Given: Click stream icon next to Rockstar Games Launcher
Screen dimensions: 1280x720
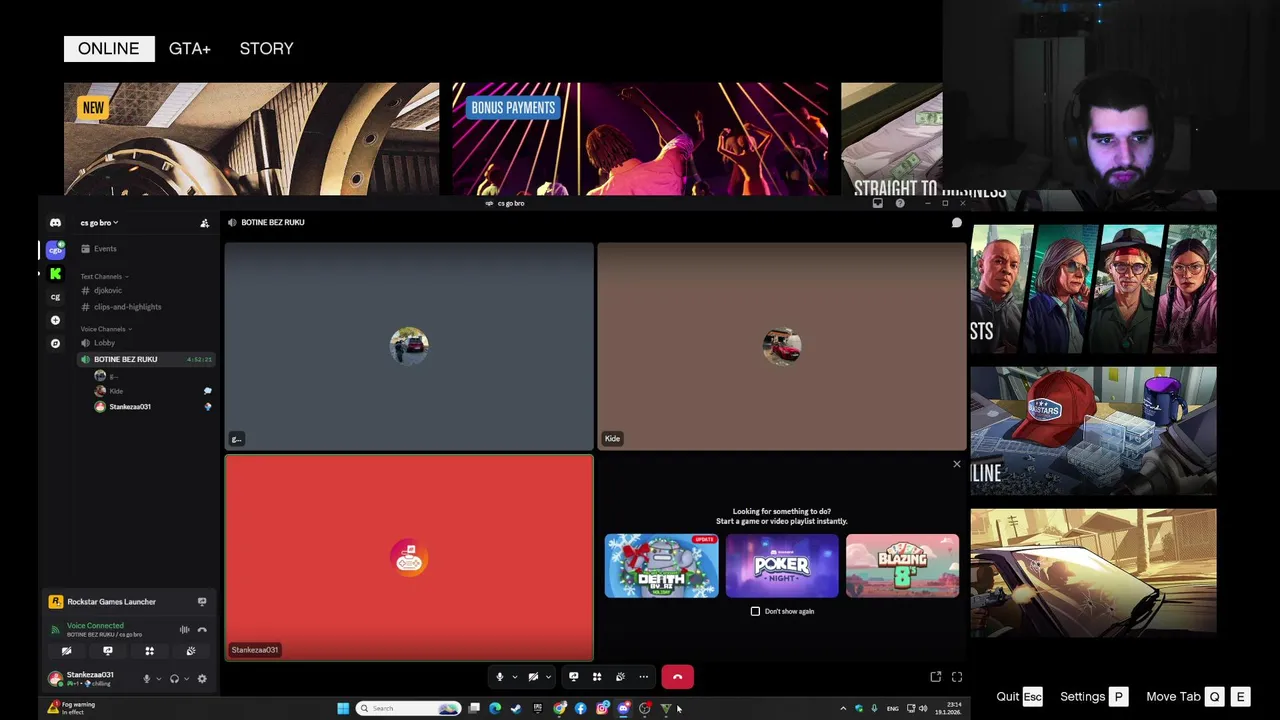Looking at the screenshot, I should 202,602.
